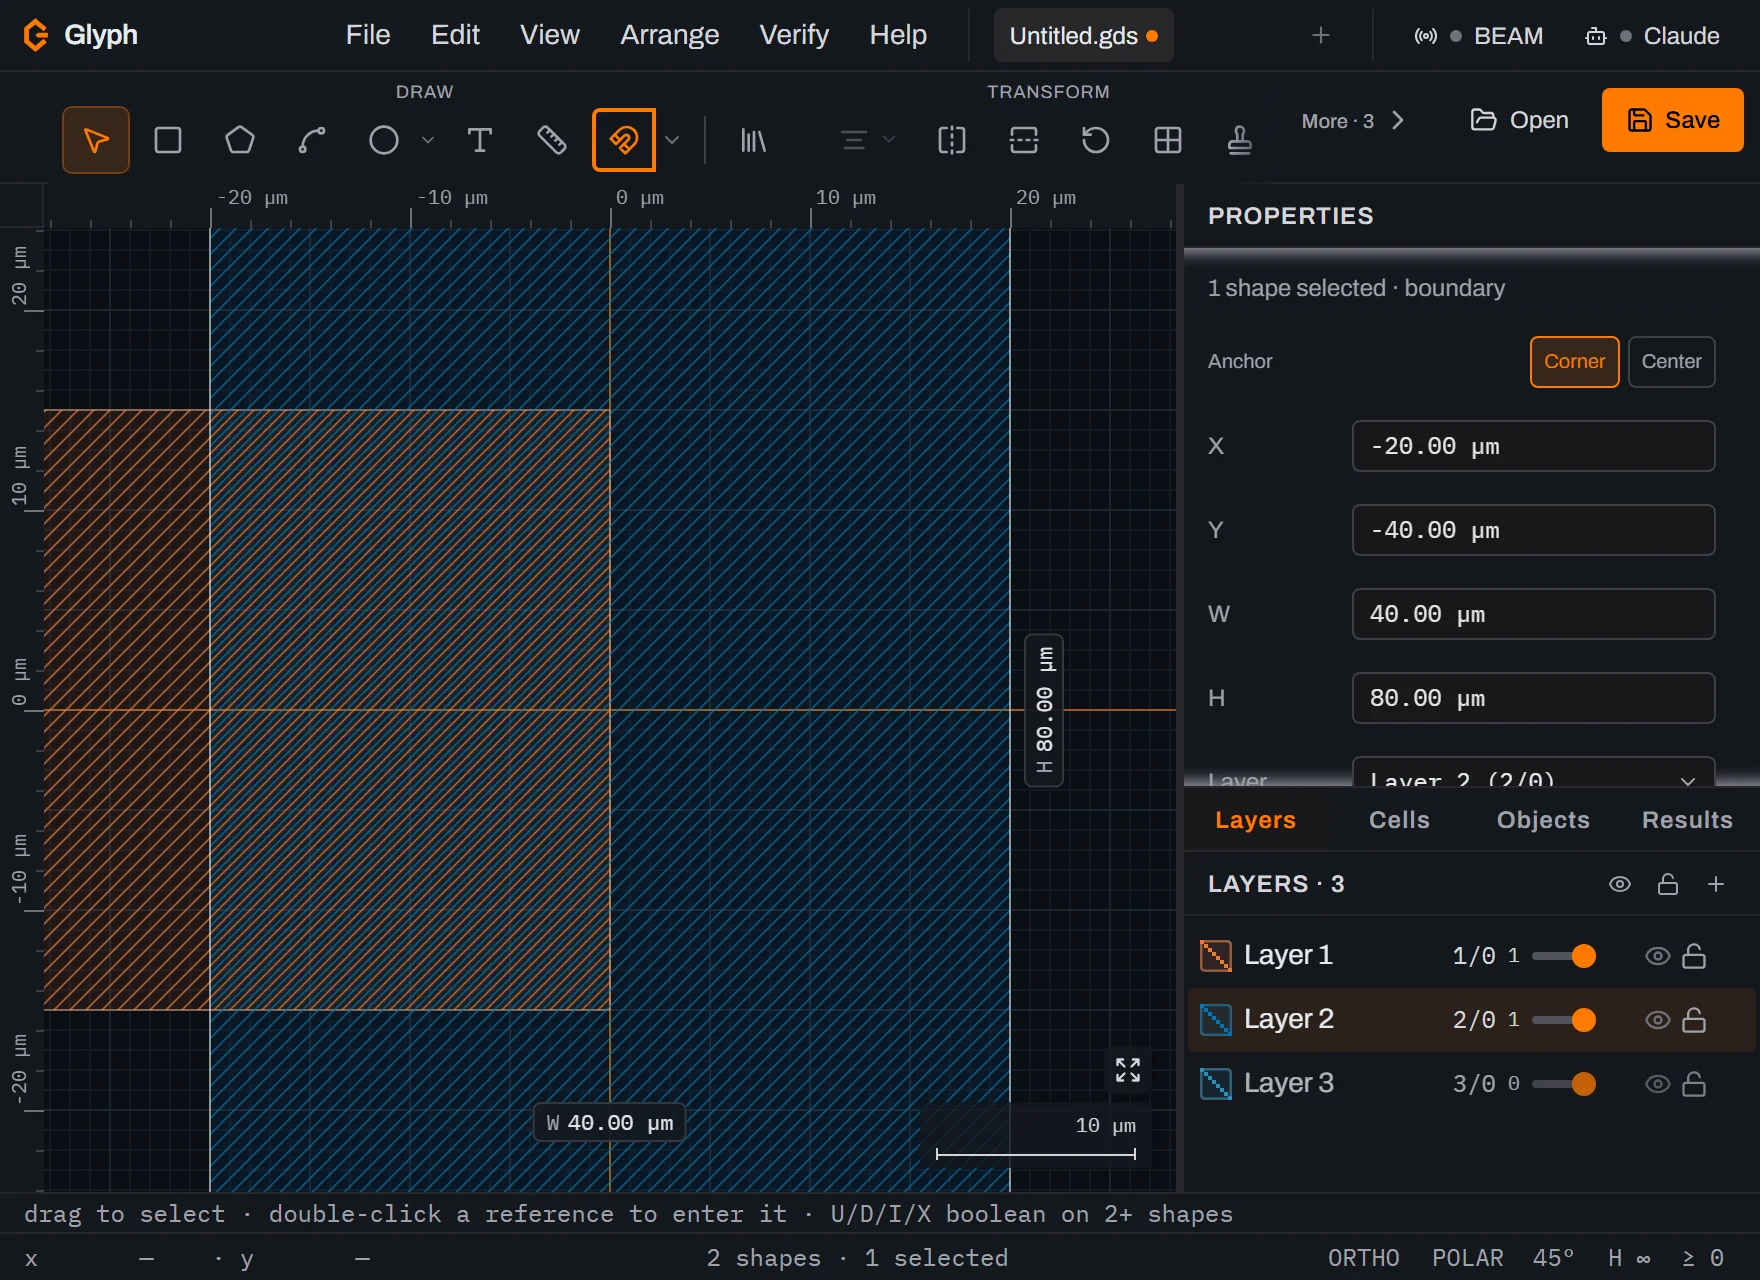The image size is (1760, 1280).
Task: Rotate selection counter-clockwise
Action: point(1096,140)
